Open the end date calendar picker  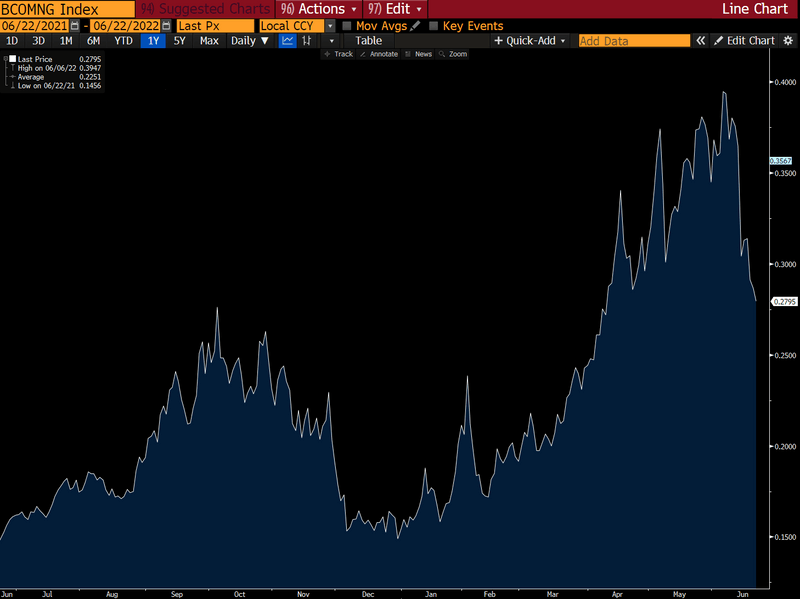click(x=165, y=25)
